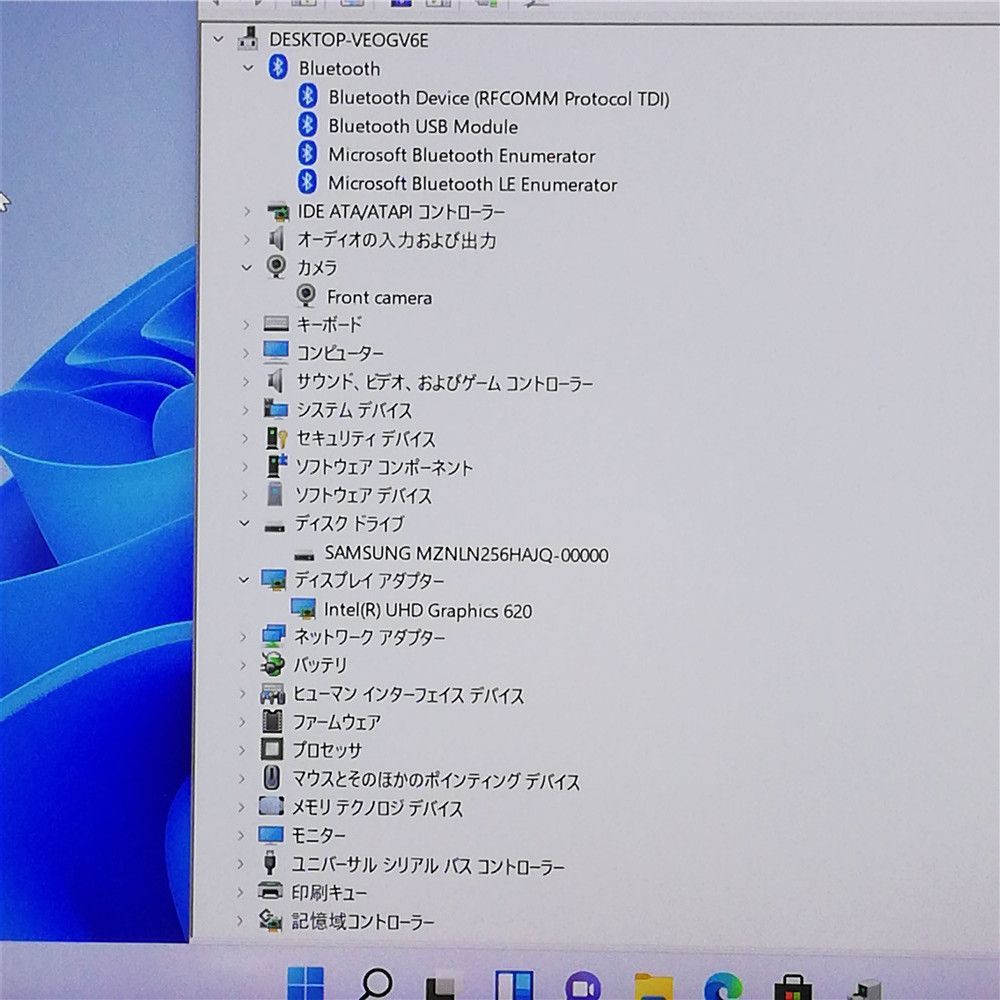
Task: Click the ディスプレイ アダプター icon
Action: coord(273,580)
